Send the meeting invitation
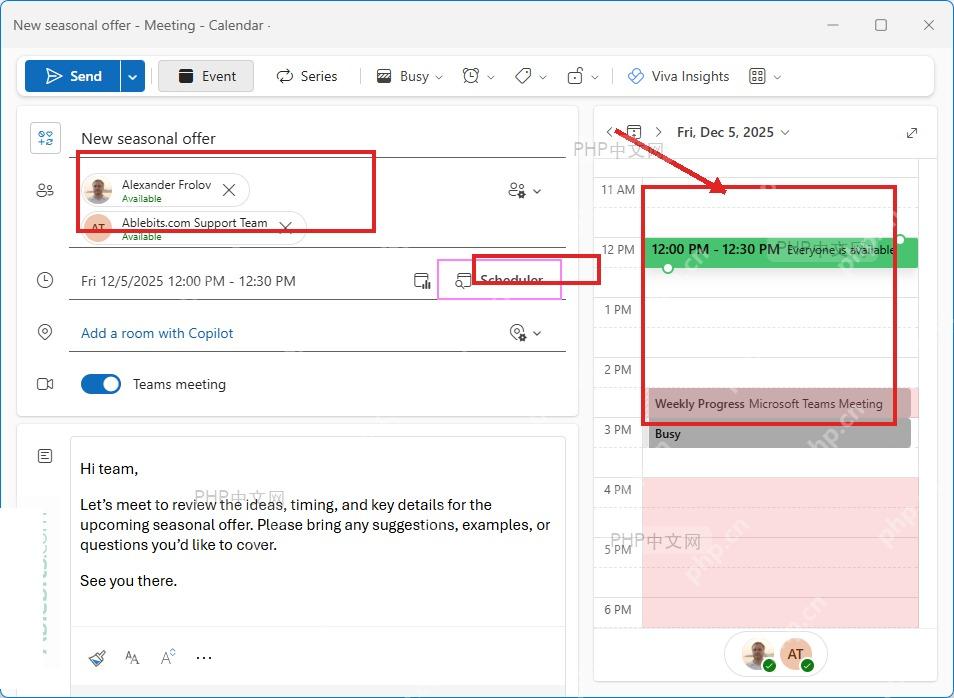954x698 pixels. [72, 76]
